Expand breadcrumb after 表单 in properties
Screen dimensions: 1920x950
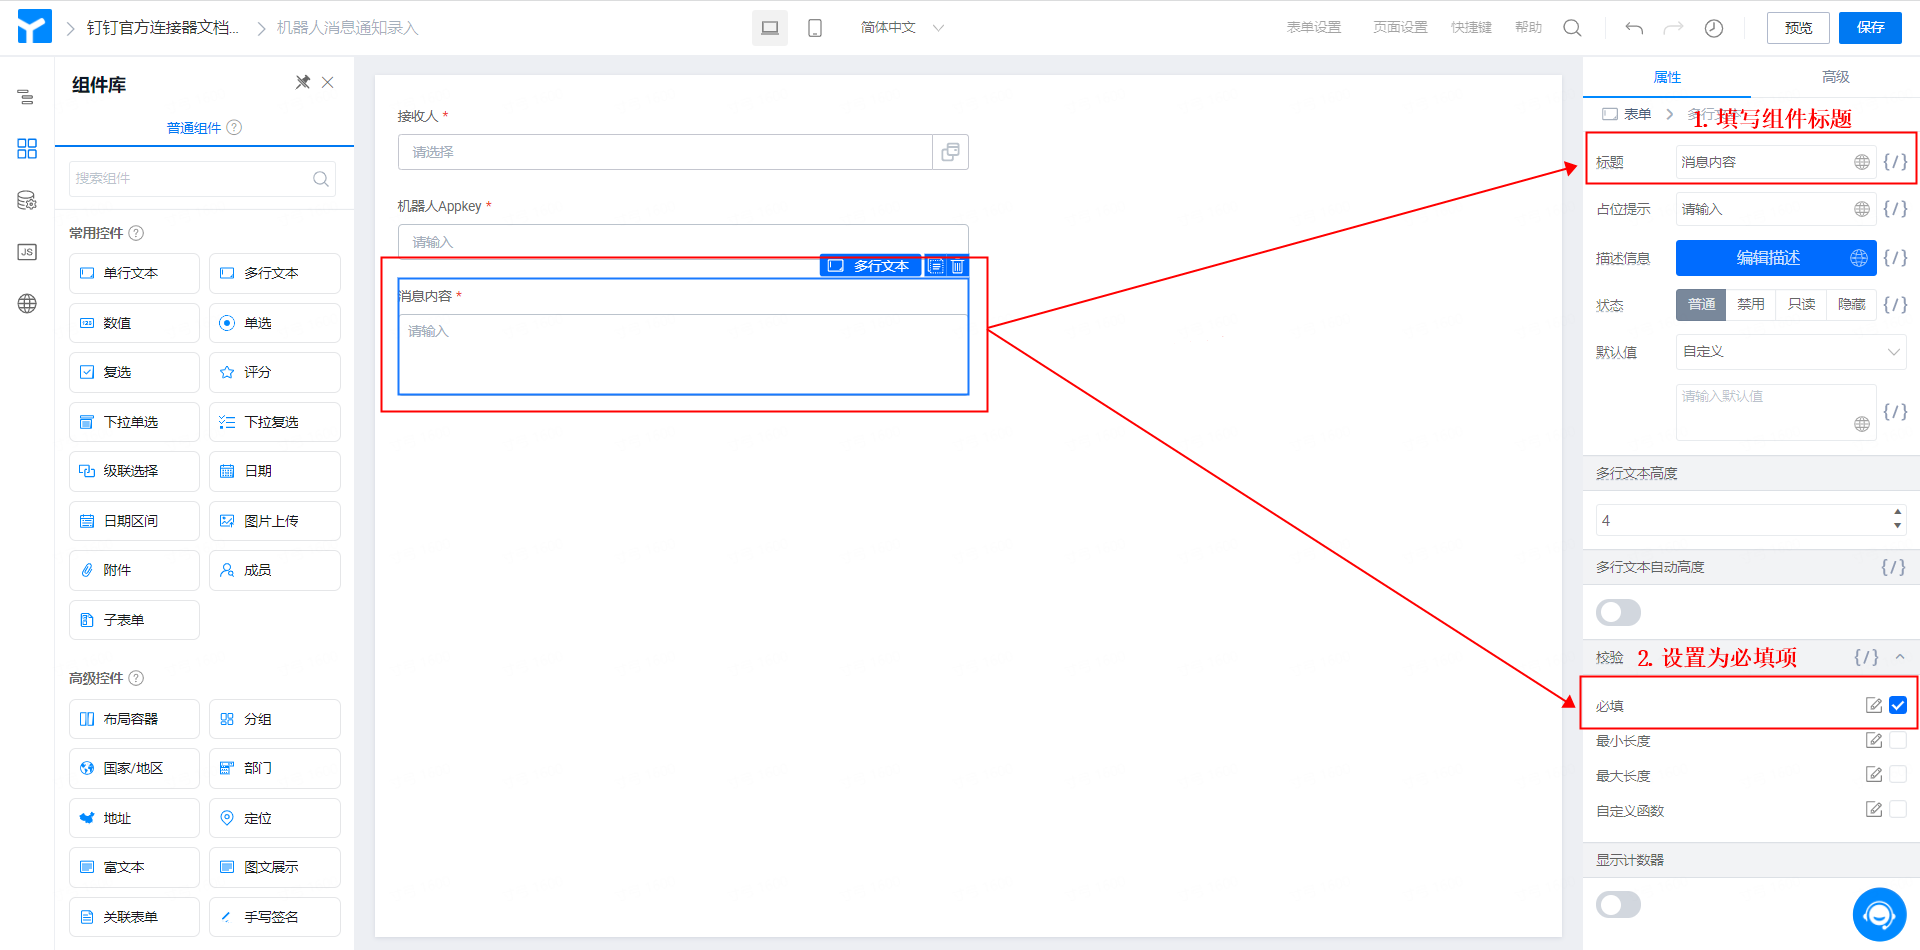1670,114
